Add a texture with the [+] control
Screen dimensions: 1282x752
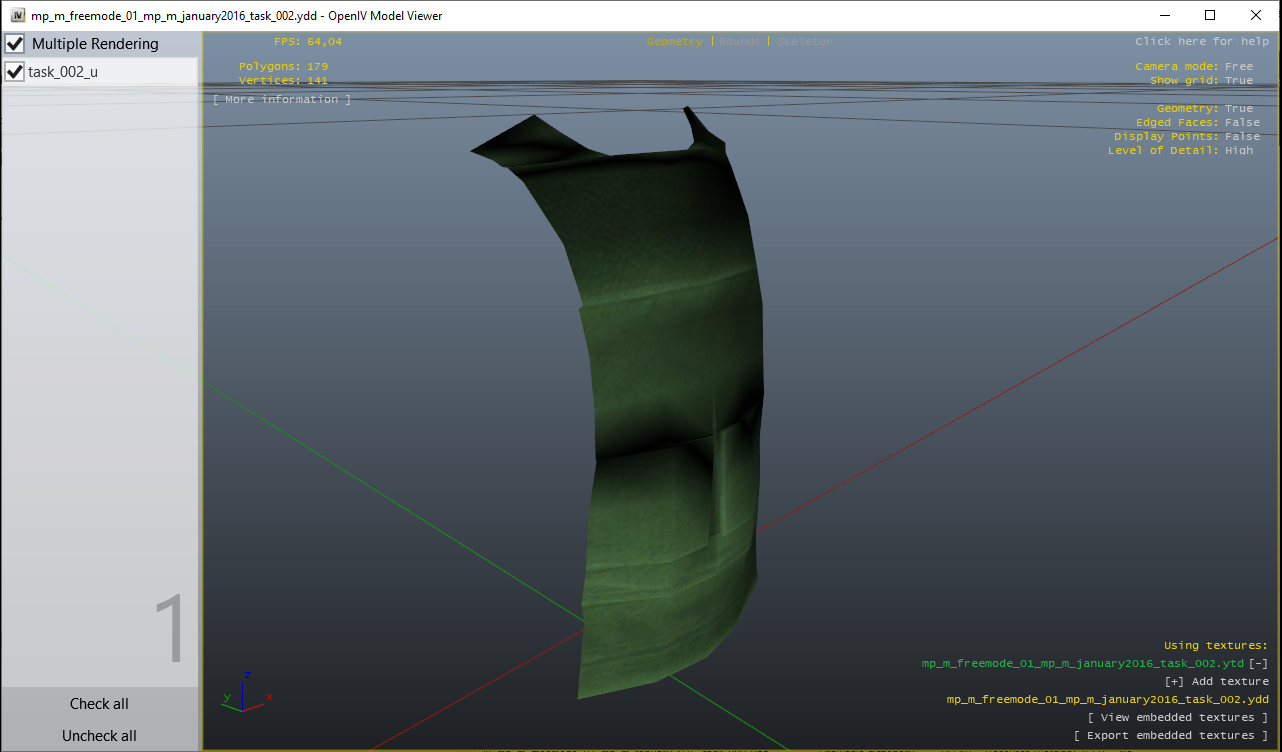1172,681
